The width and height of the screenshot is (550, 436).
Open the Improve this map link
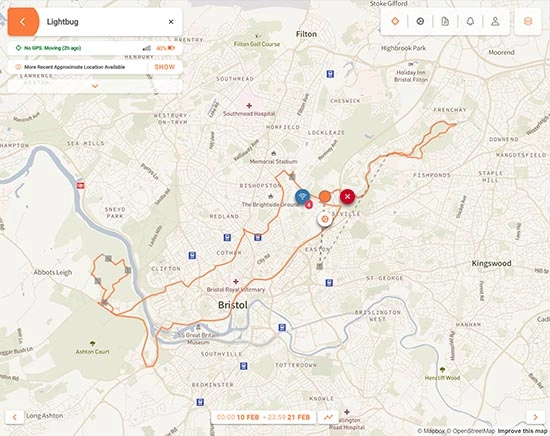[522, 431]
